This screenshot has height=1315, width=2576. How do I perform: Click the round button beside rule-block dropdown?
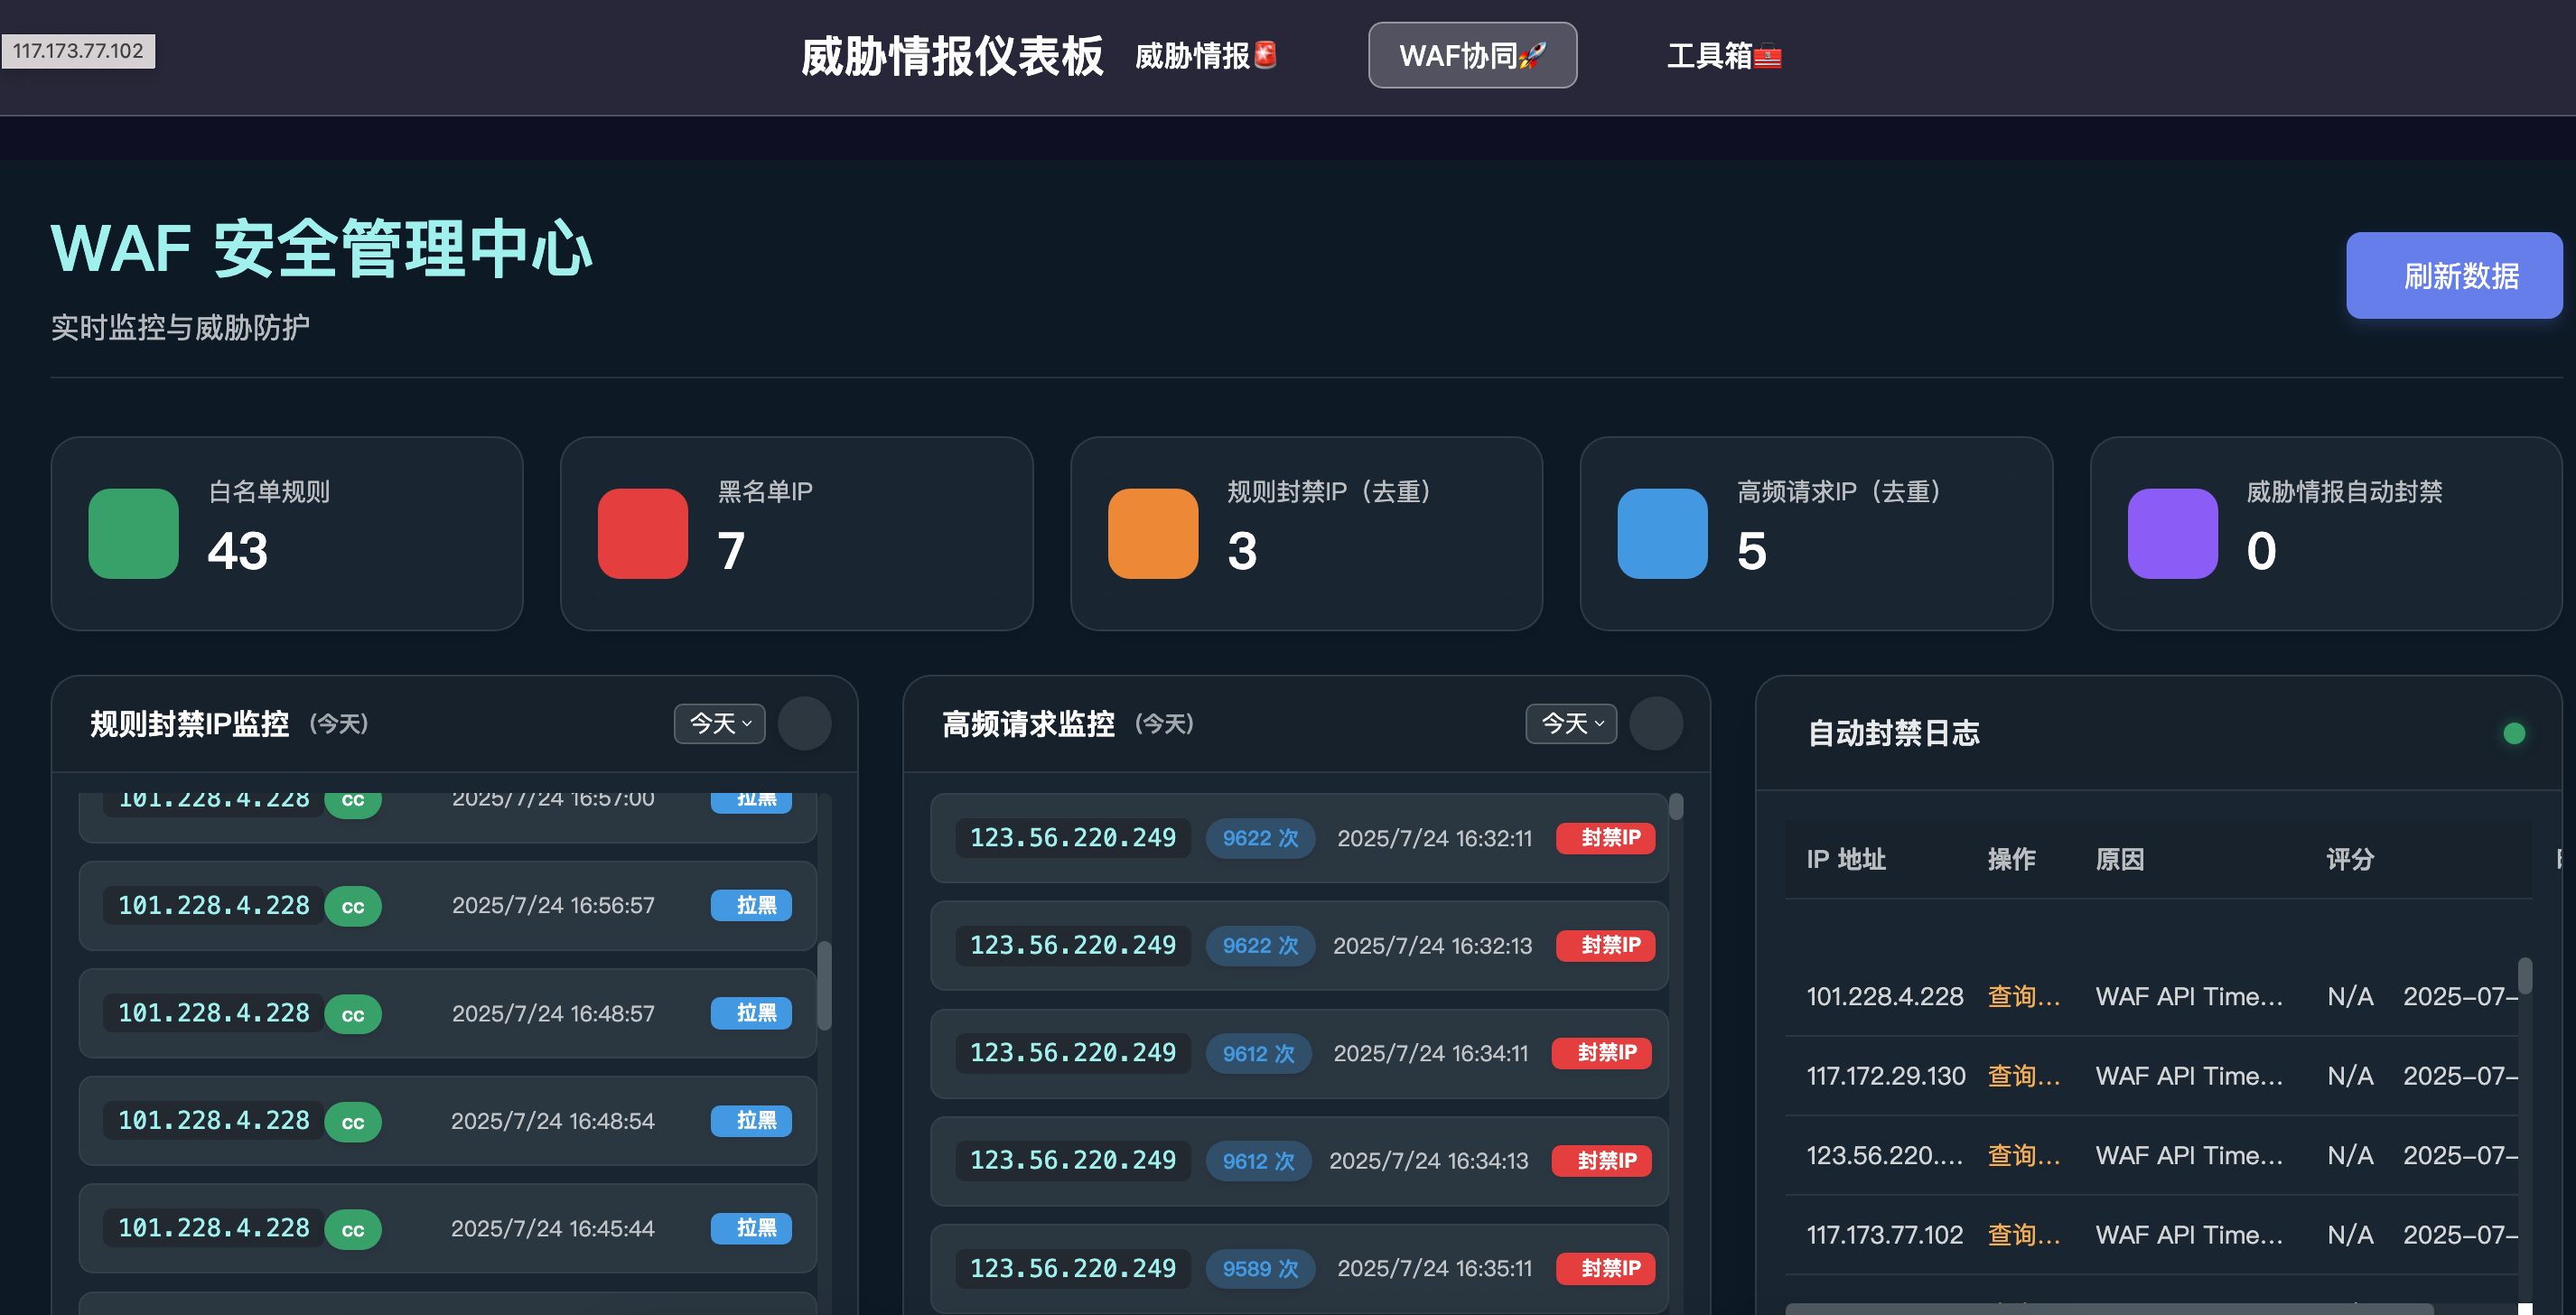[804, 723]
